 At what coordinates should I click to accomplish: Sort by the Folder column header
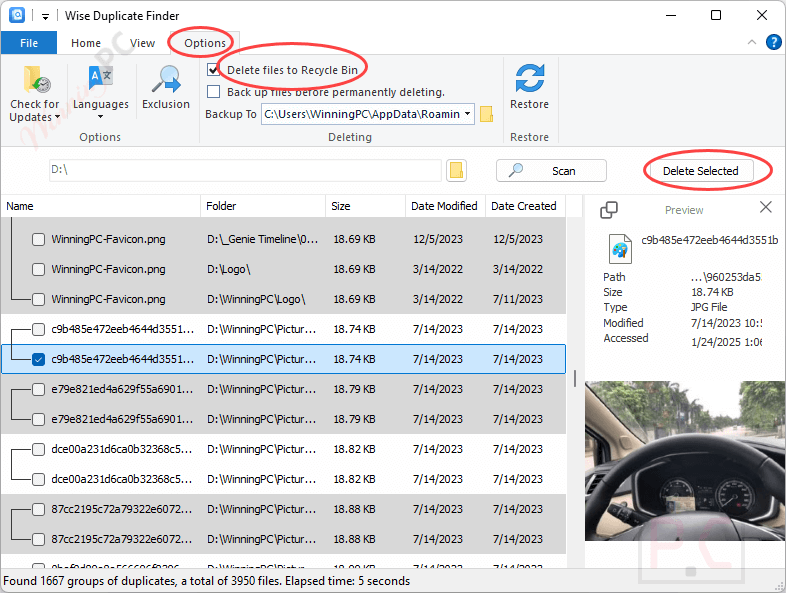pyautogui.click(x=263, y=206)
